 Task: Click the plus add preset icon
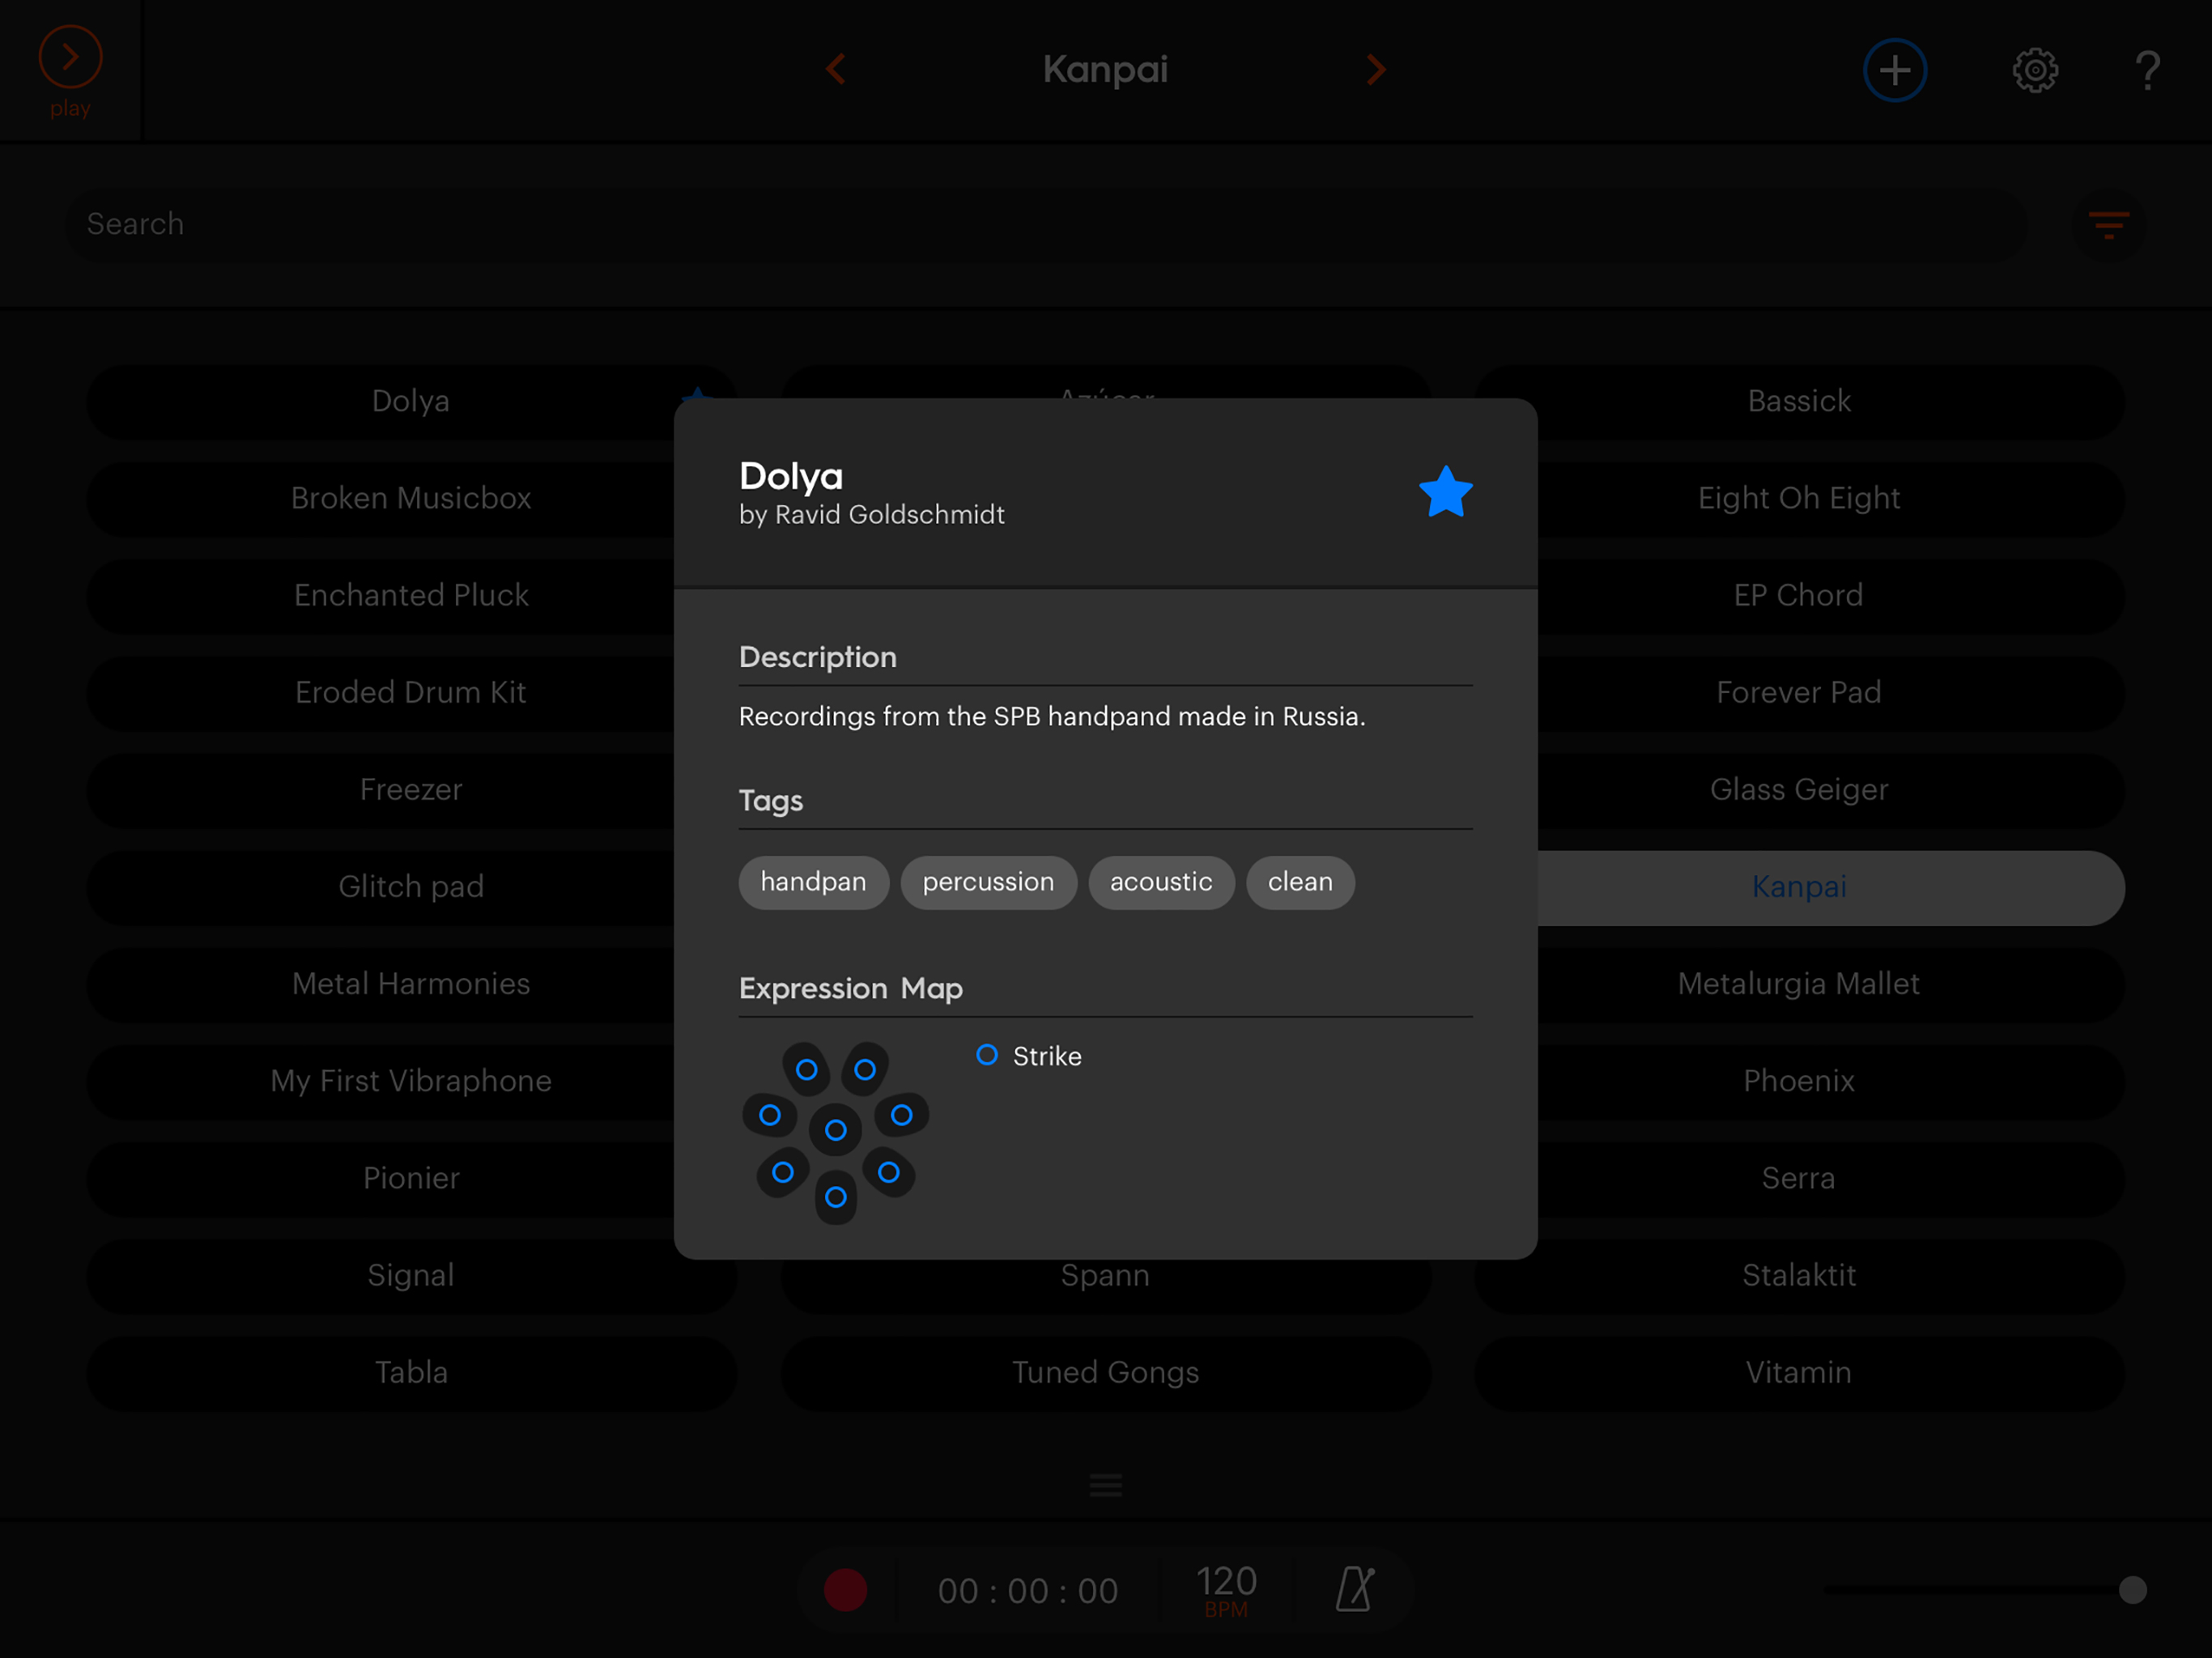click(1894, 70)
